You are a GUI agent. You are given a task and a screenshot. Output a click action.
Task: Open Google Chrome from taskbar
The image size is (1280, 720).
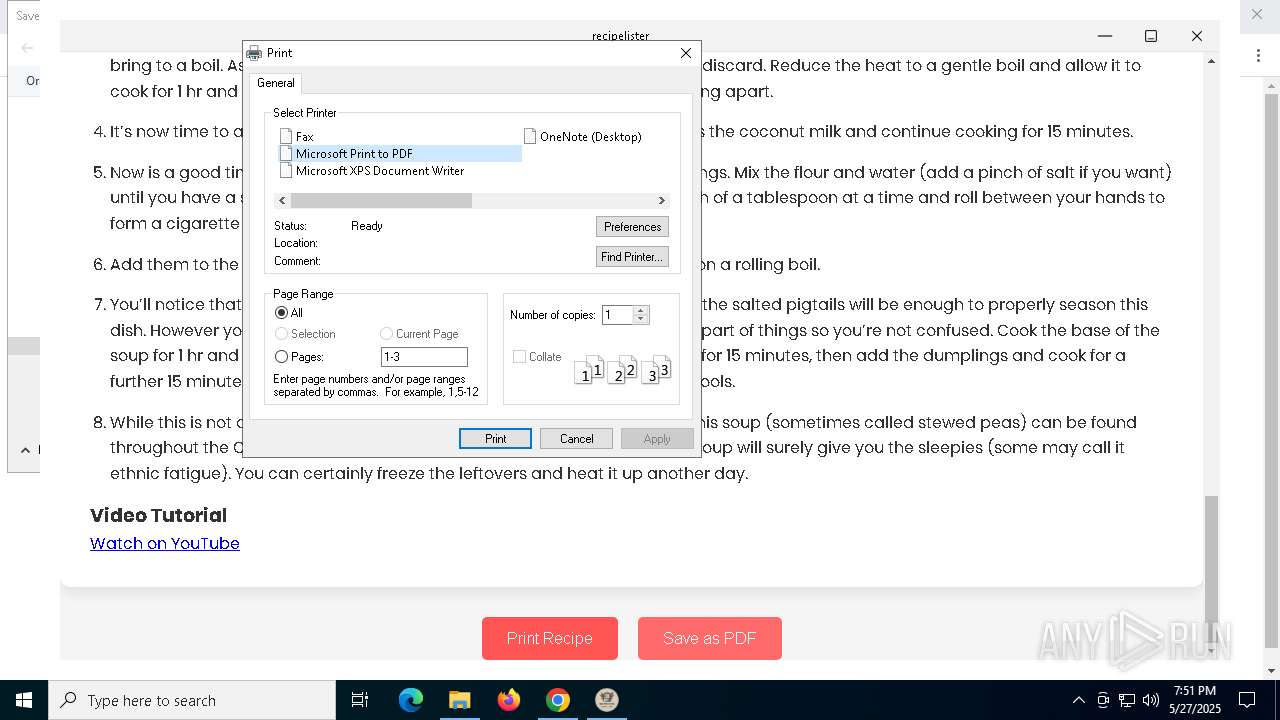coord(558,700)
